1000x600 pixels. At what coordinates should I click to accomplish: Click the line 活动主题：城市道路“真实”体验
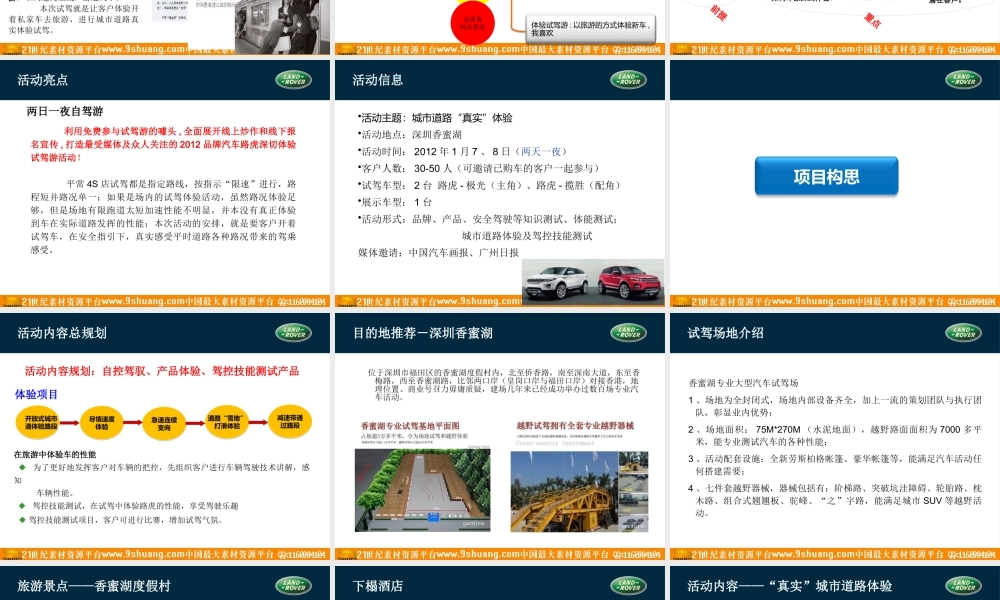(435, 118)
